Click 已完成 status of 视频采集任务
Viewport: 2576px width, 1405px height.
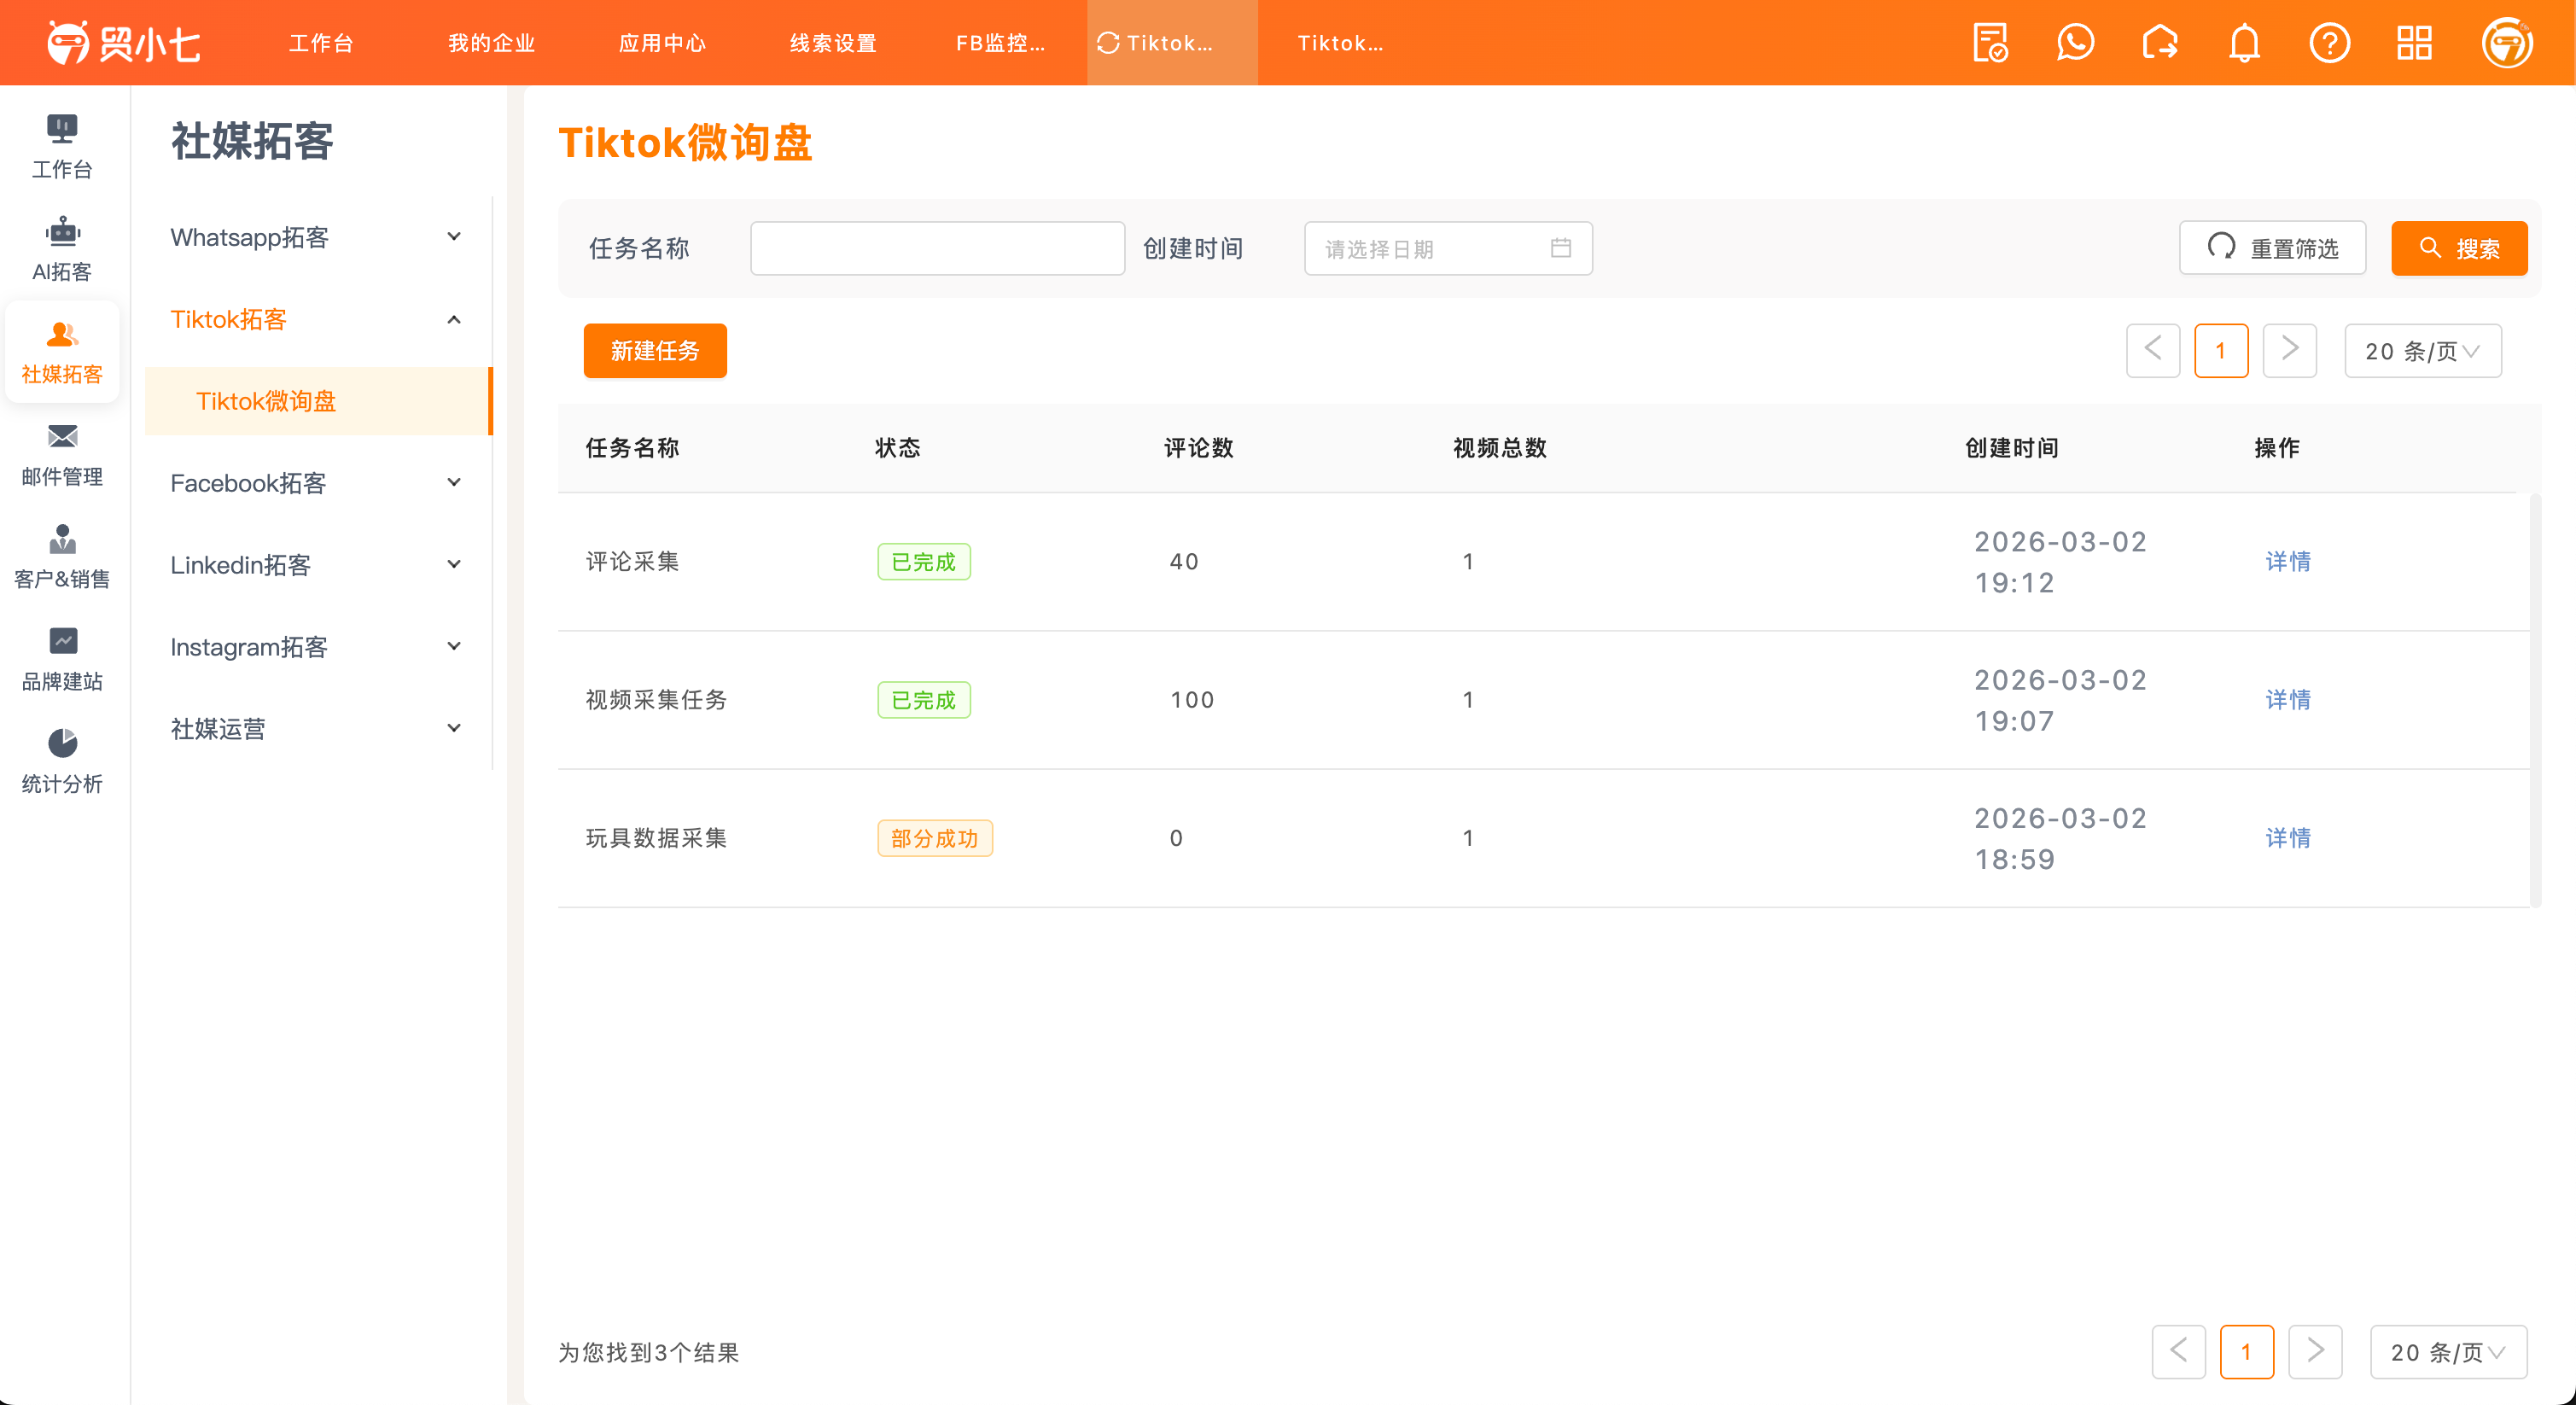[x=924, y=699]
